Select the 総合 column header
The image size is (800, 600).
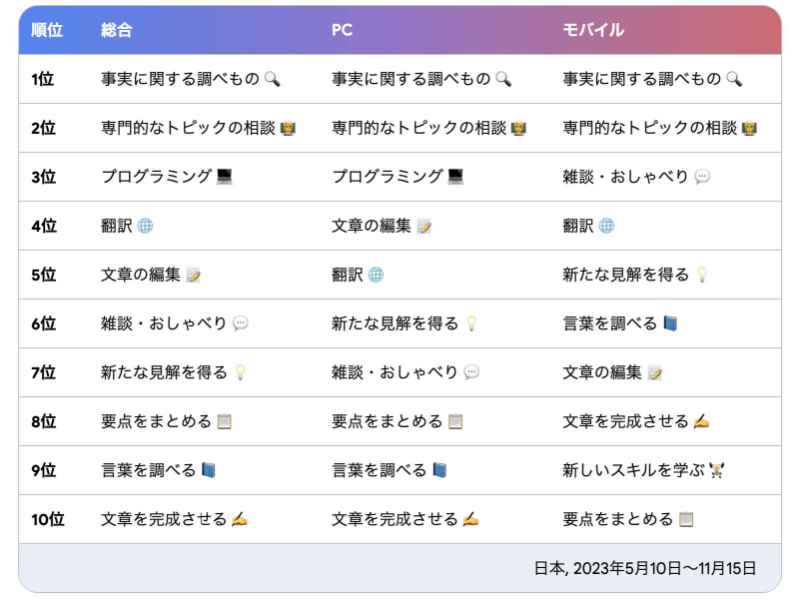tap(116, 30)
